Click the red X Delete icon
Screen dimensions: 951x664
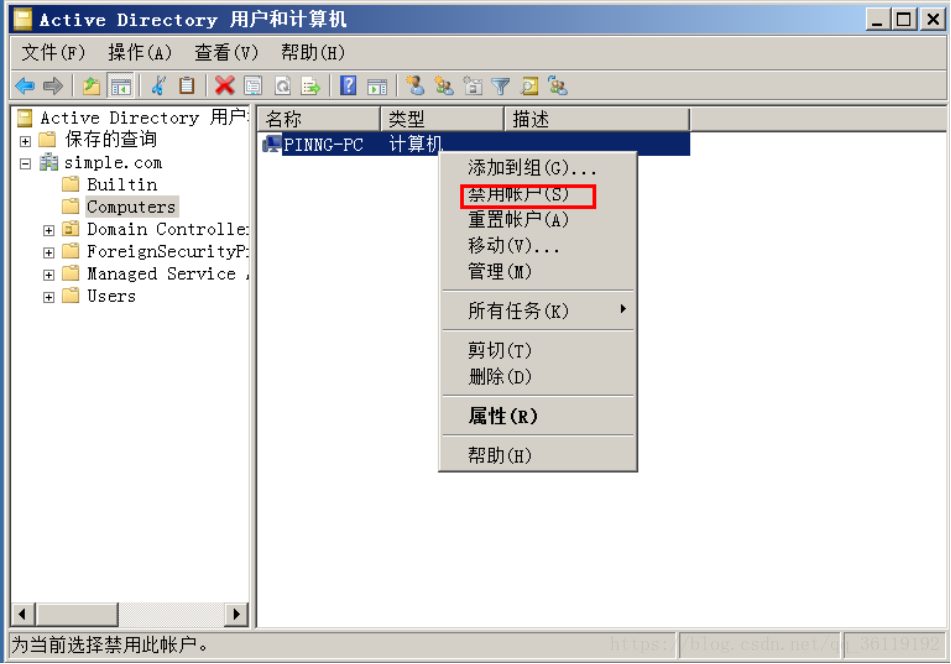224,86
